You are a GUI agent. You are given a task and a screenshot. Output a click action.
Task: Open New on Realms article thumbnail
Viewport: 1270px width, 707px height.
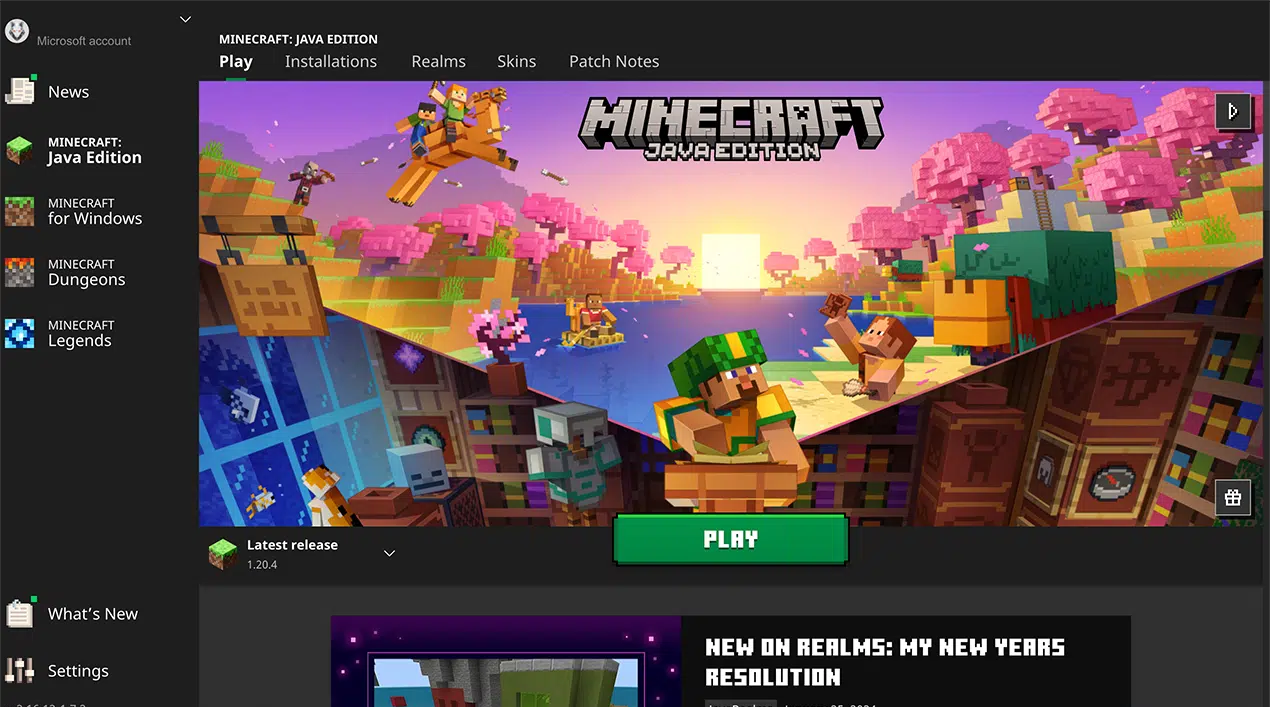point(506,661)
